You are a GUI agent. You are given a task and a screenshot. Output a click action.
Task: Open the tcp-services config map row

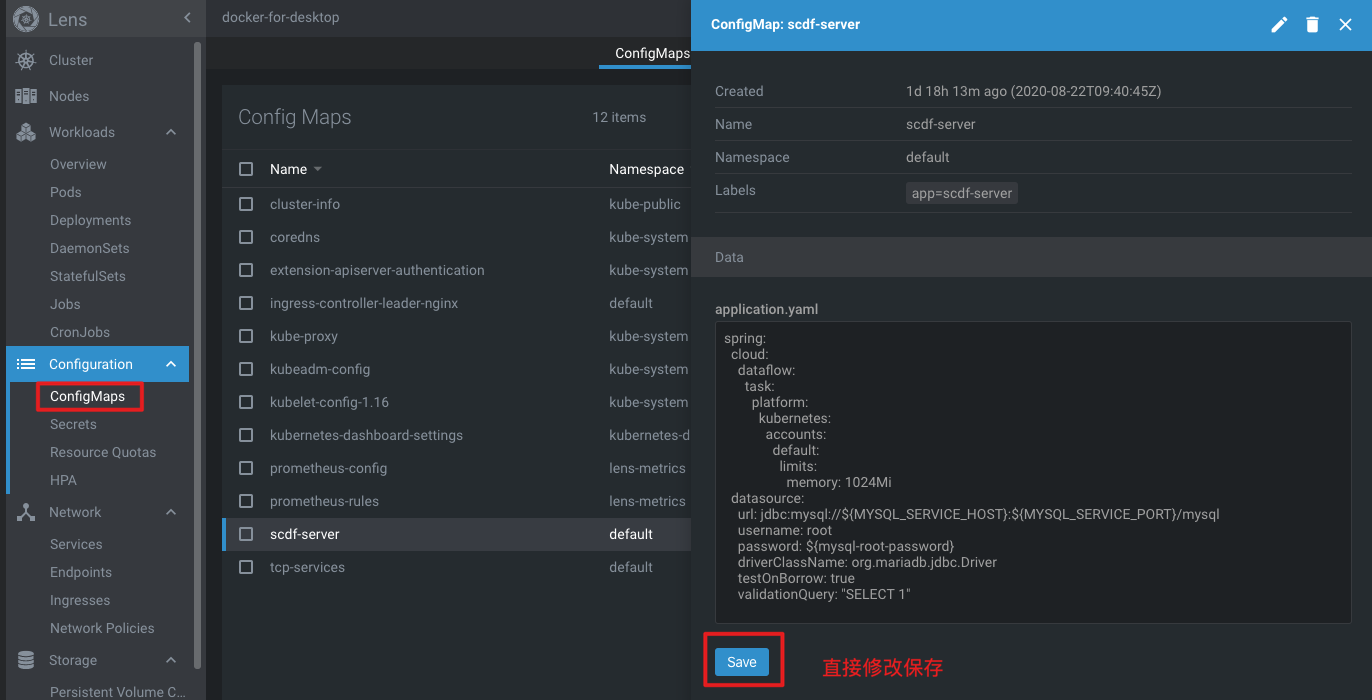pyautogui.click(x=456, y=567)
